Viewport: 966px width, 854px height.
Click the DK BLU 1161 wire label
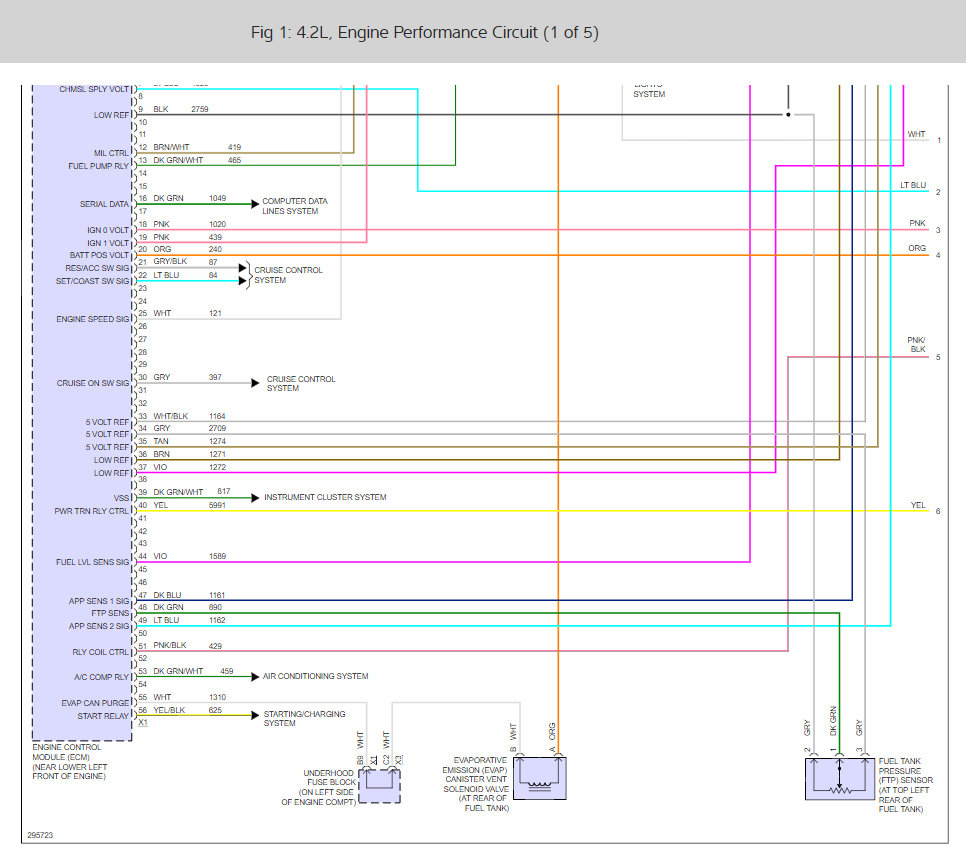coord(189,595)
